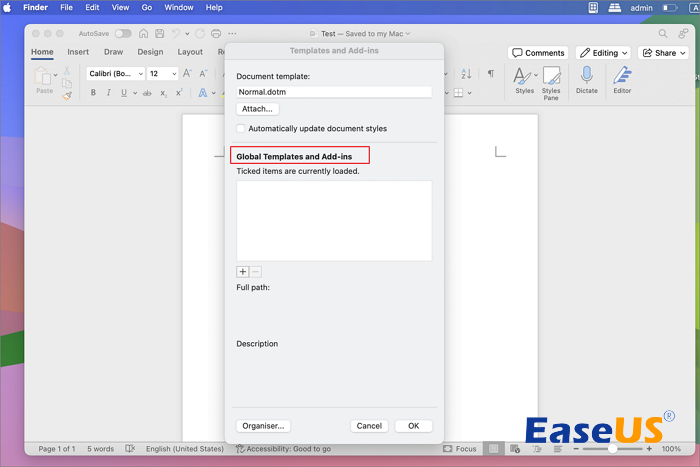Expand the Underline style arrow
The image size is (700, 467).
[135, 93]
